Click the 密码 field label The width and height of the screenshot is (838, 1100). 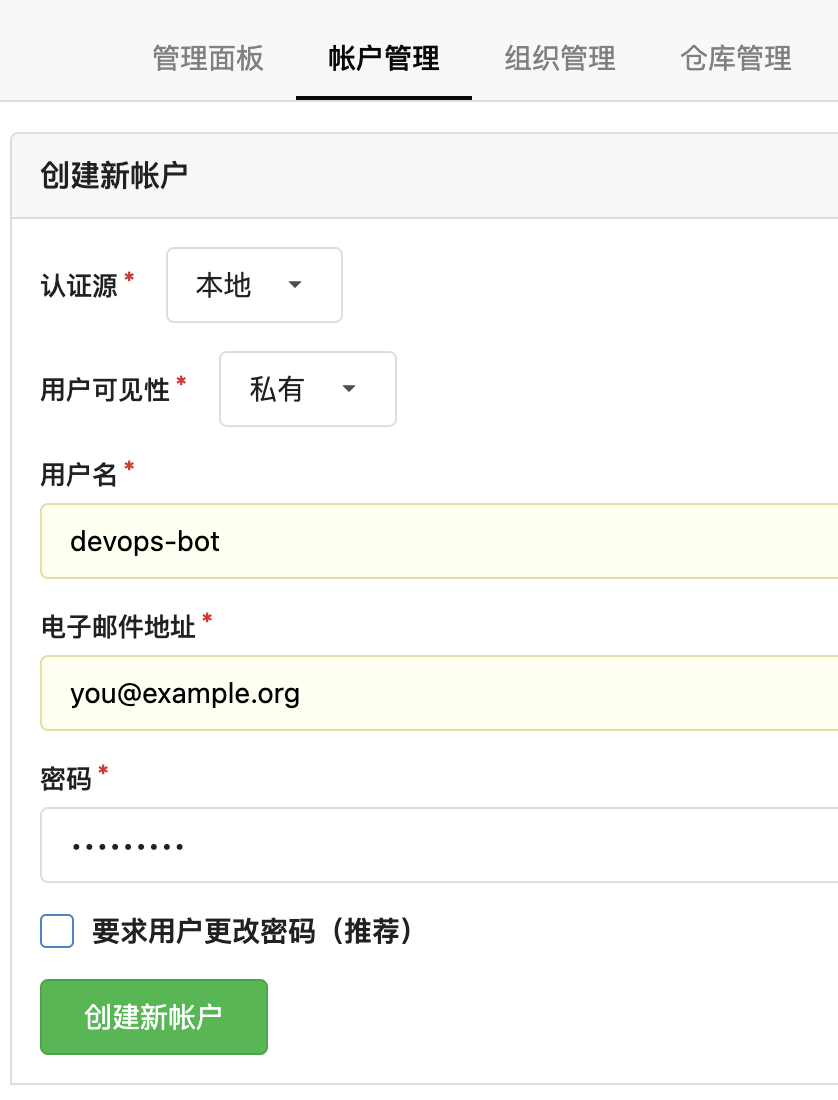point(66,778)
